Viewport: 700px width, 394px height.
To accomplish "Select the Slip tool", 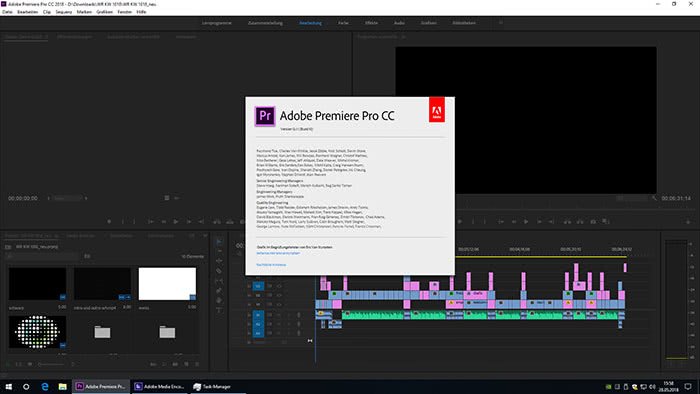I will pyautogui.click(x=219, y=281).
